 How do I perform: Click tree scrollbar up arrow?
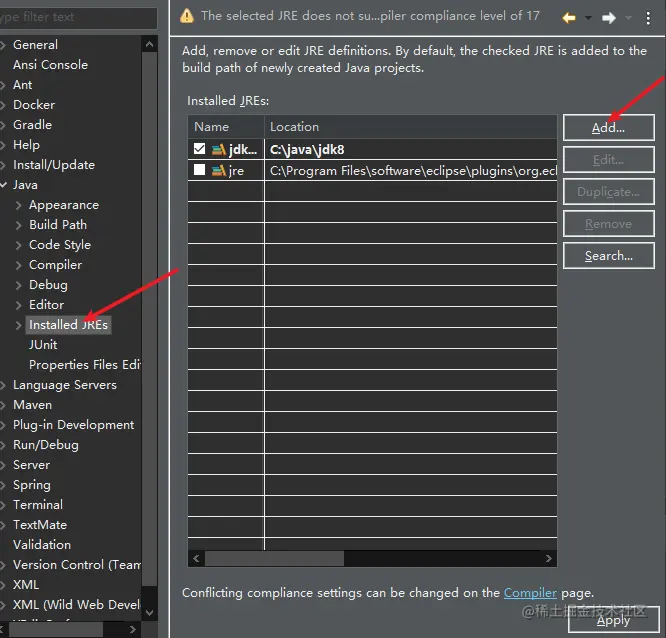click(149, 44)
